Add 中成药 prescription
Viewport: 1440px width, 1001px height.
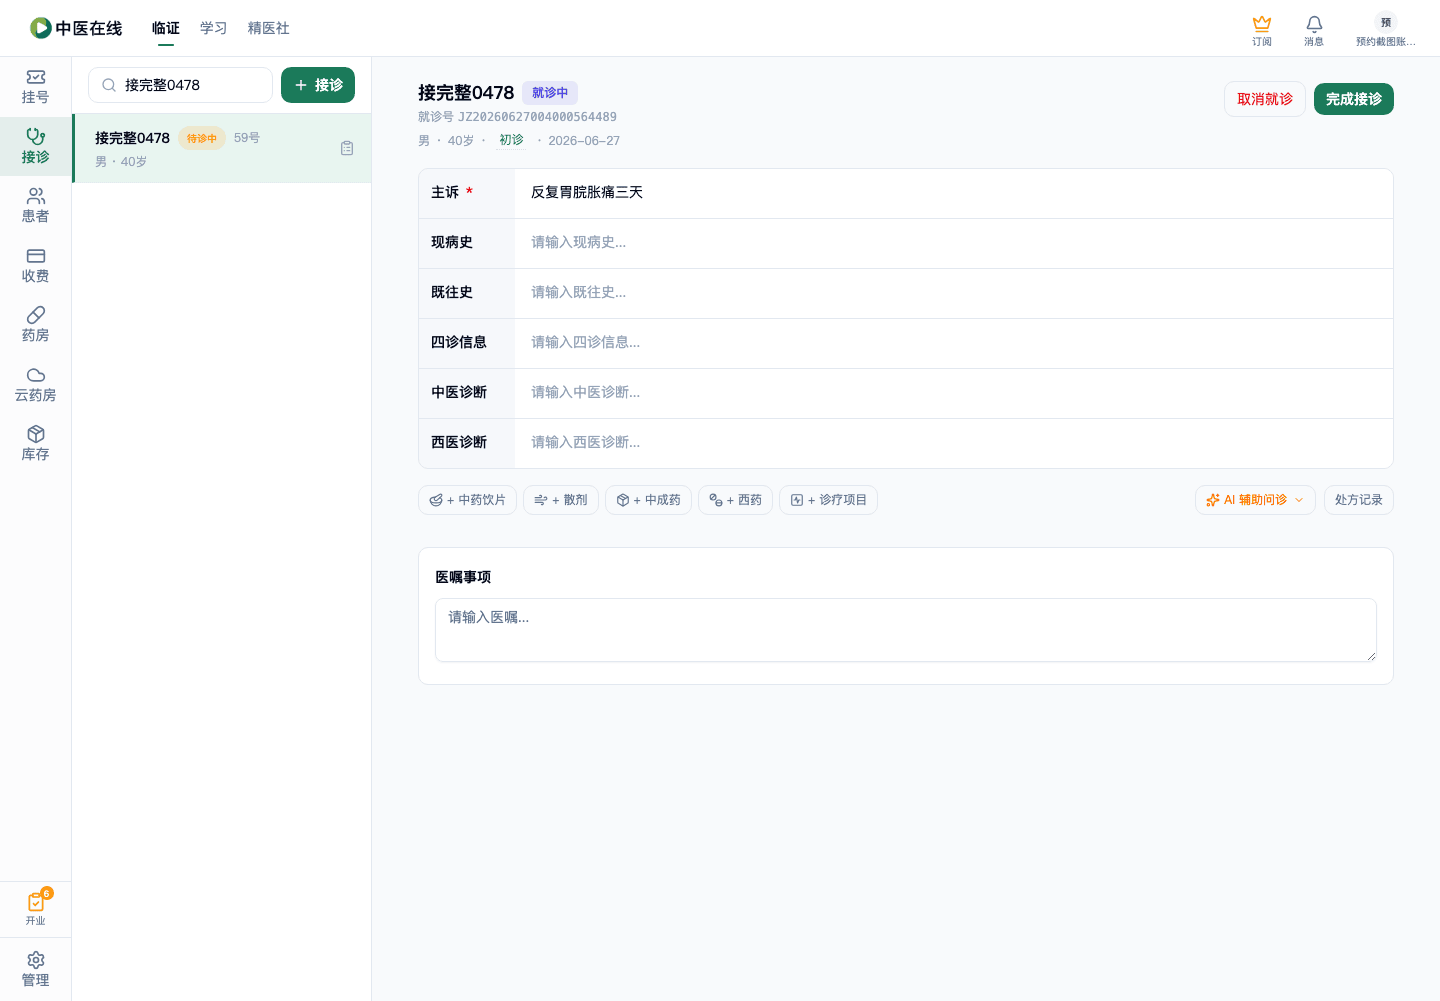(648, 500)
